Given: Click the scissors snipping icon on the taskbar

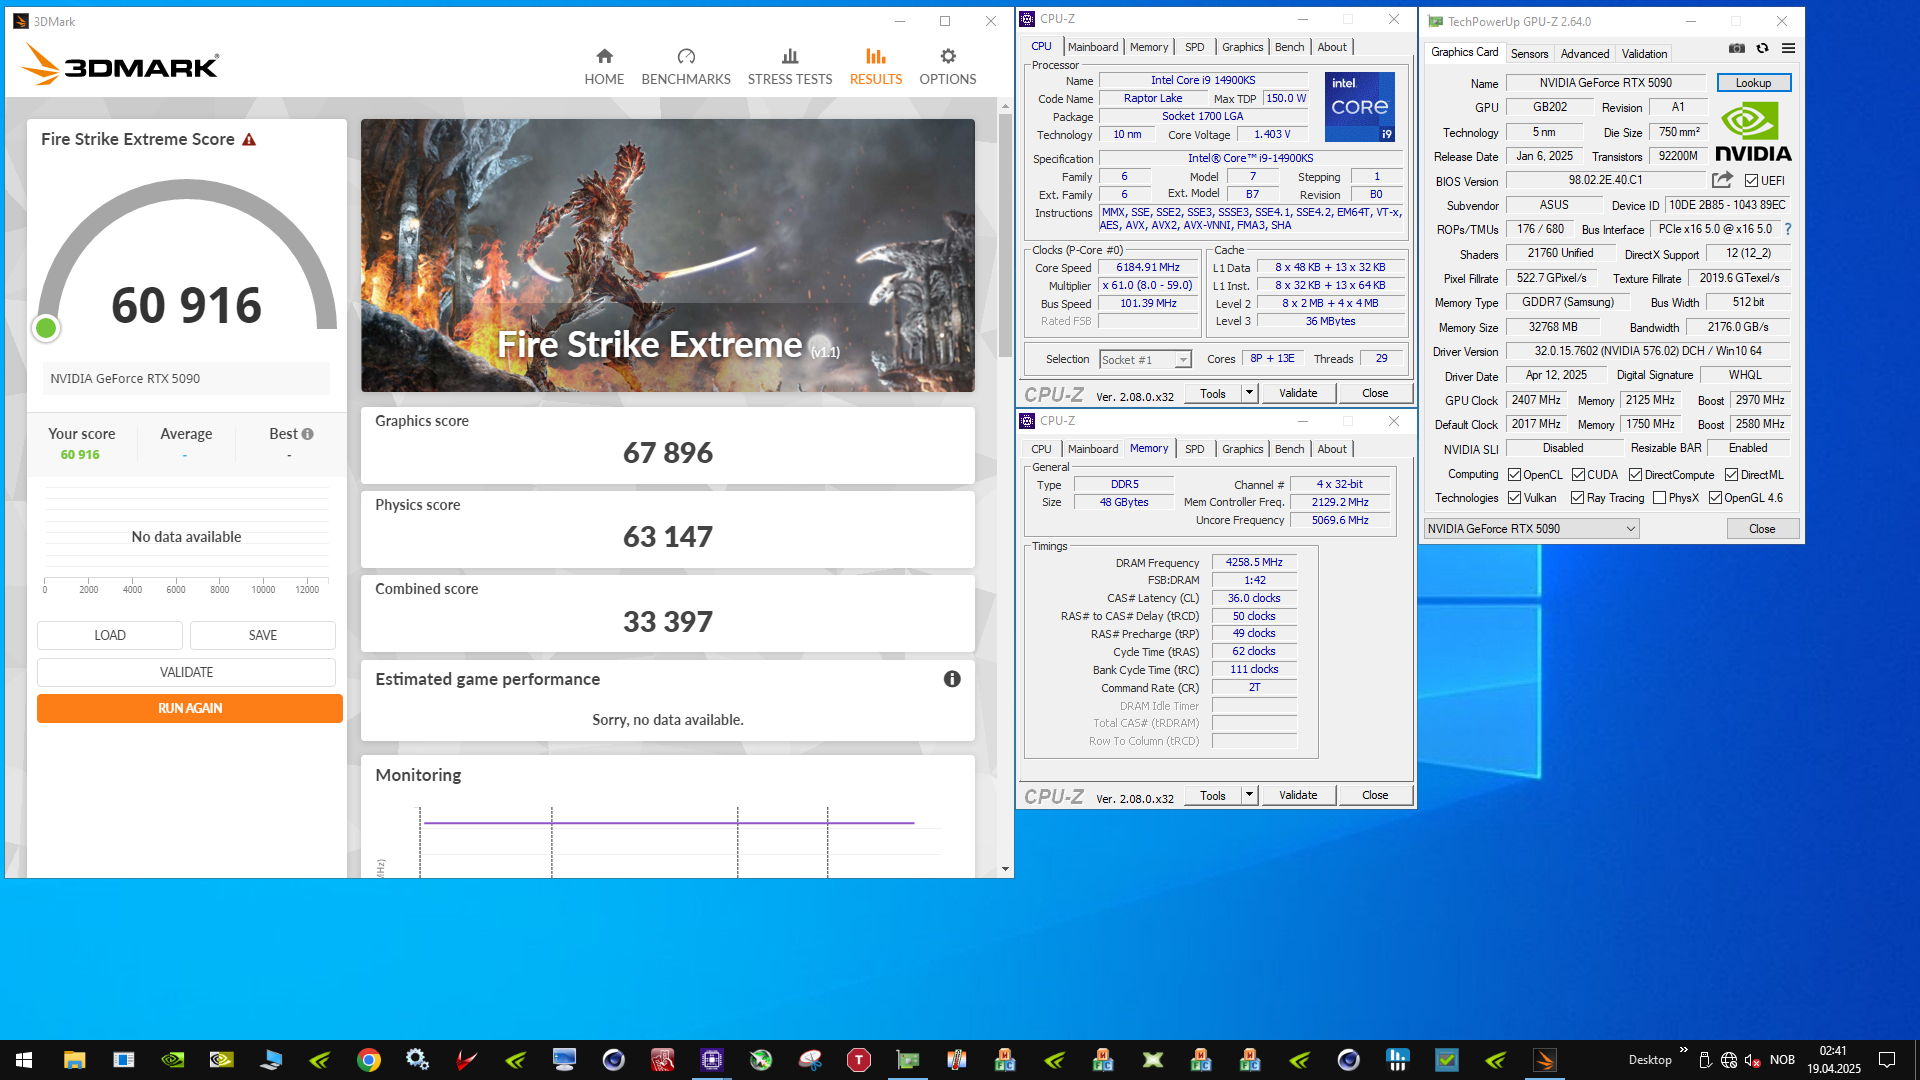Looking at the screenshot, I should [x=810, y=1060].
